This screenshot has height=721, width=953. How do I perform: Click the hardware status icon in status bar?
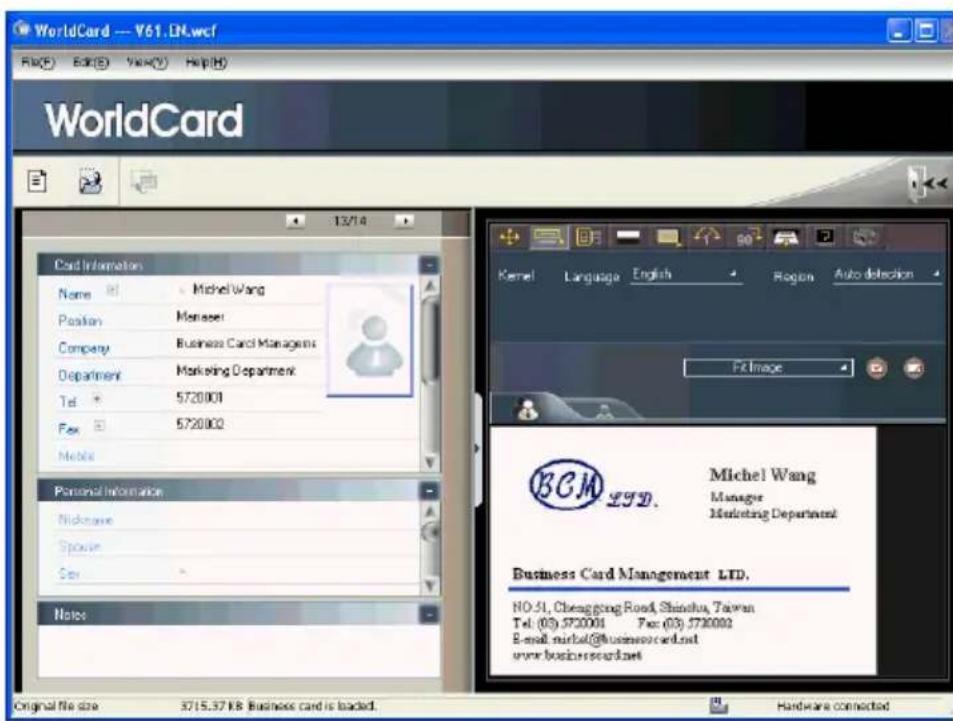click(718, 706)
